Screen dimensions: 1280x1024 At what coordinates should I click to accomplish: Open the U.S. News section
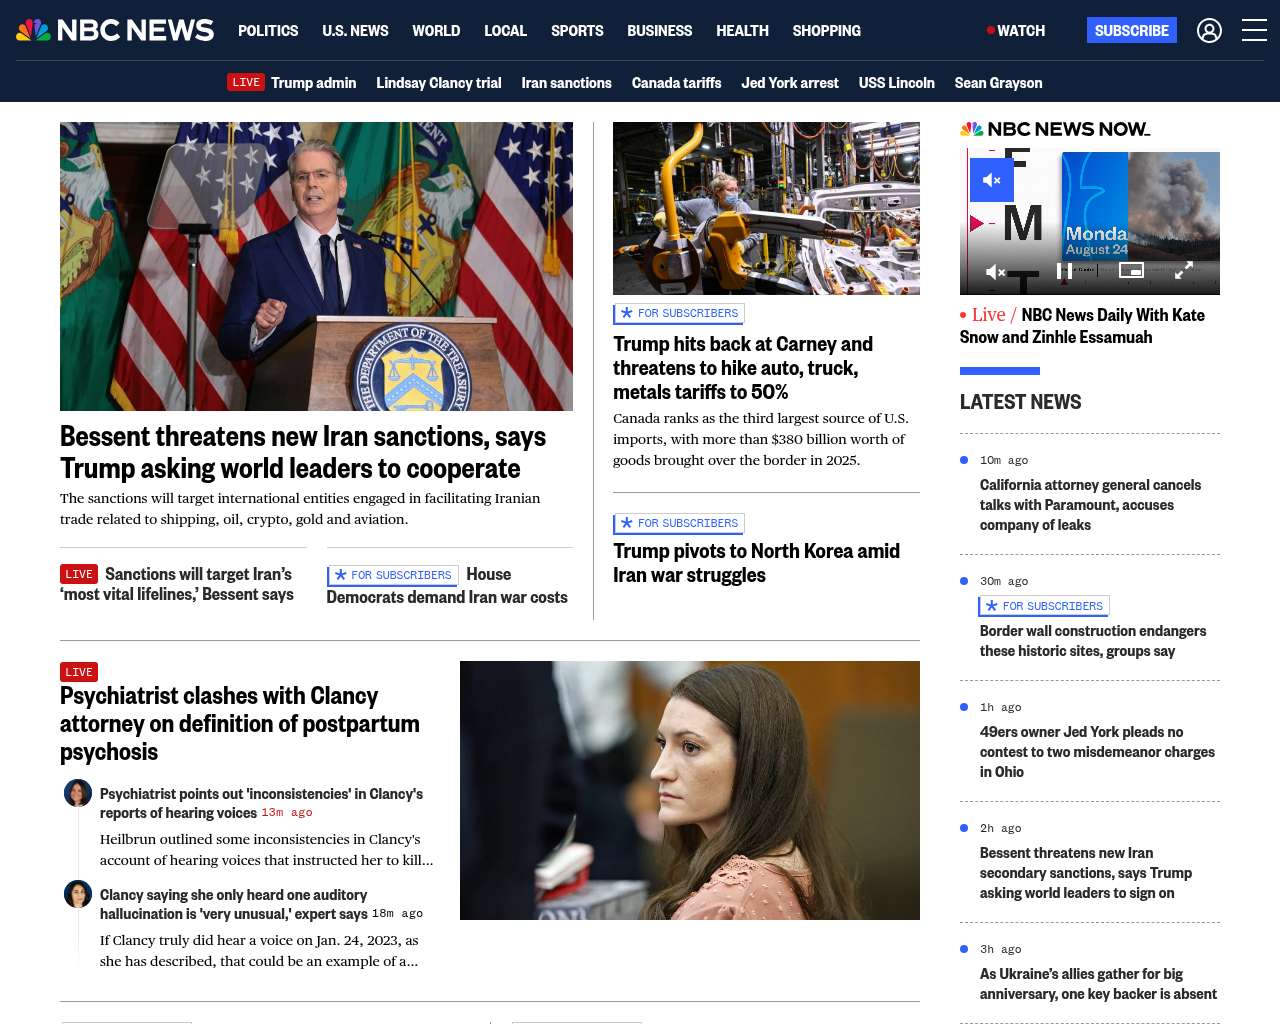pyautogui.click(x=355, y=31)
